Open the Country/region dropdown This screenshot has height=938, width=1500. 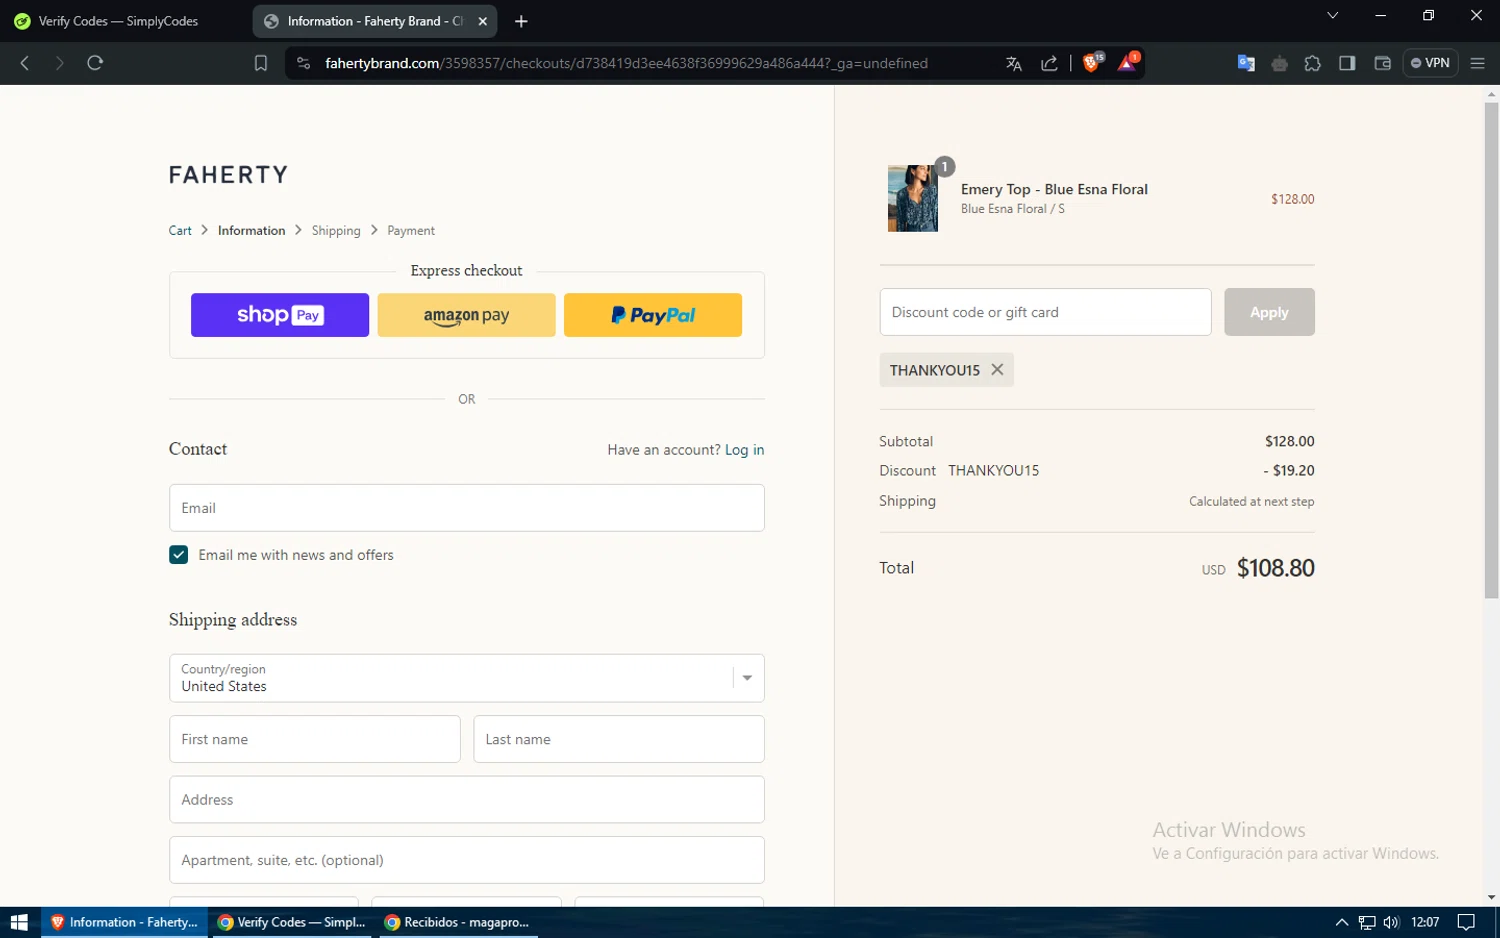[x=467, y=678]
